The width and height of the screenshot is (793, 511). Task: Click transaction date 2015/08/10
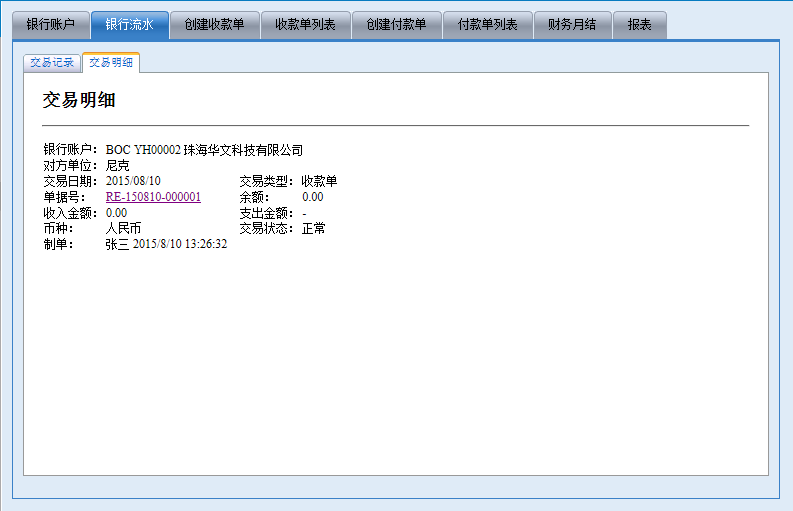click(133, 181)
